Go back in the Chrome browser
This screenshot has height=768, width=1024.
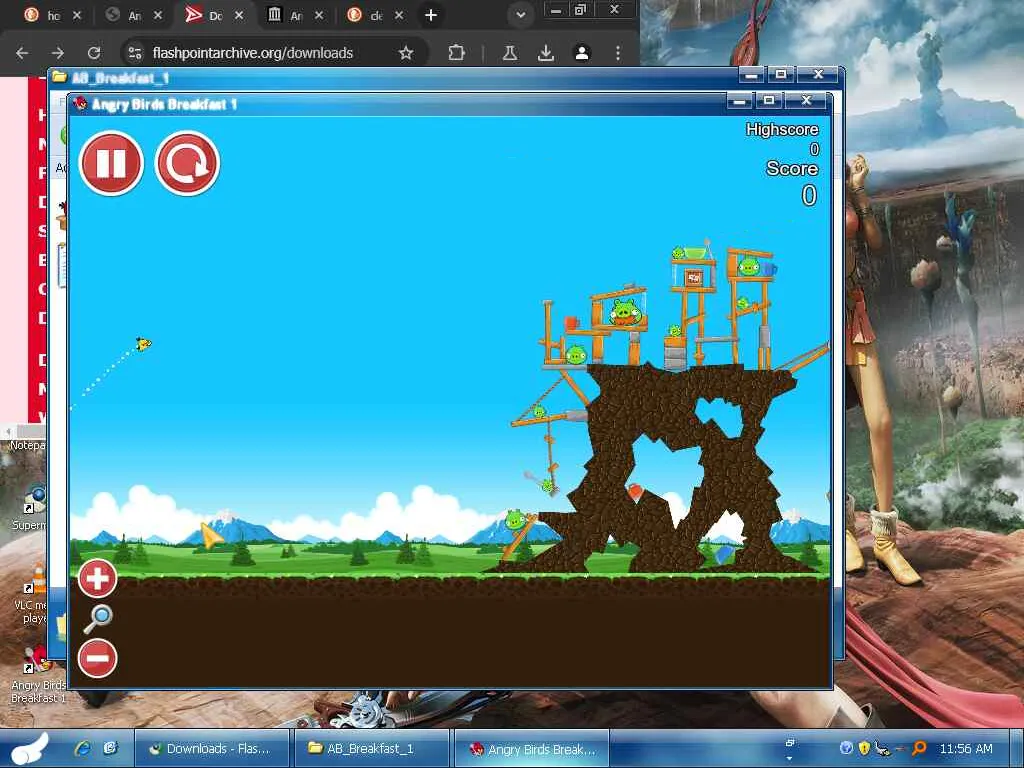point(22,53)
